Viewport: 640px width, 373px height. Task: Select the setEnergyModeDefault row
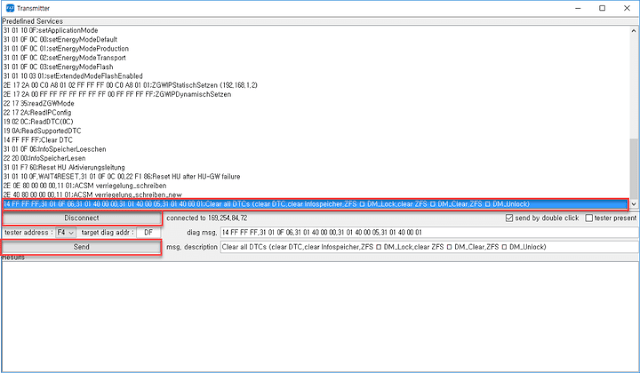(316, 40)
